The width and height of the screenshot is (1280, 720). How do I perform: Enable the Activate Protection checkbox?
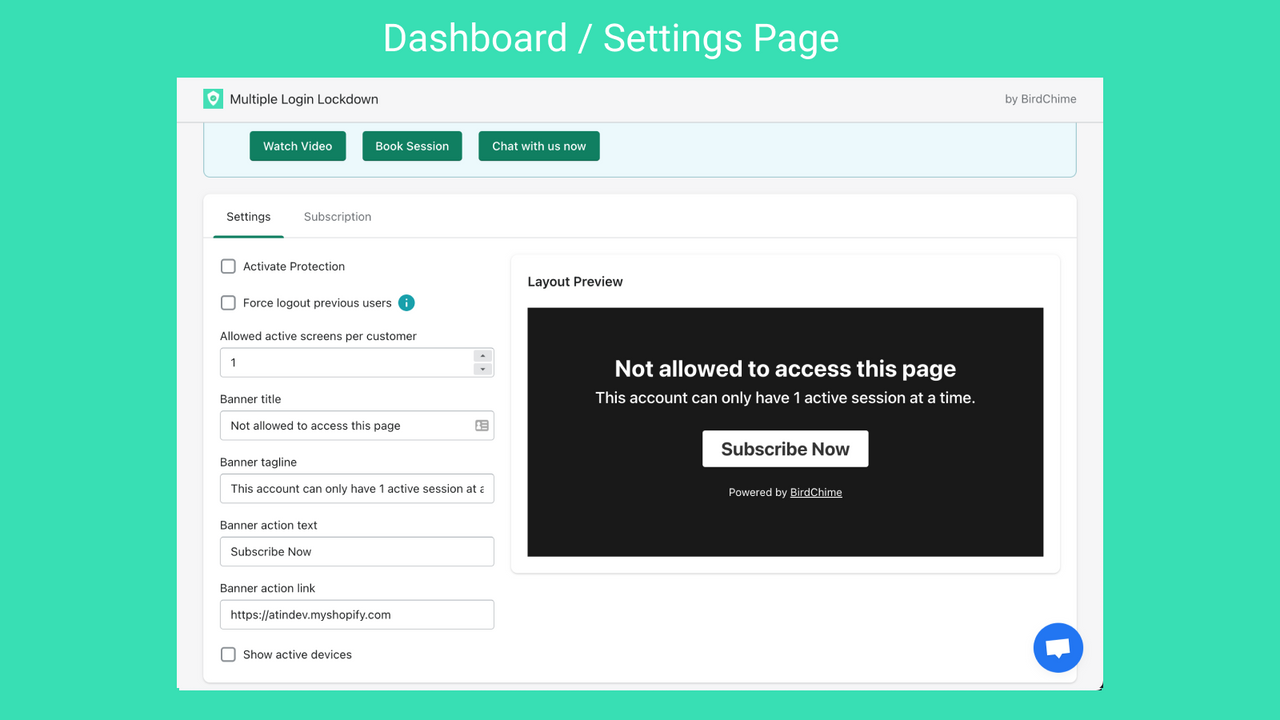(228, 266)
